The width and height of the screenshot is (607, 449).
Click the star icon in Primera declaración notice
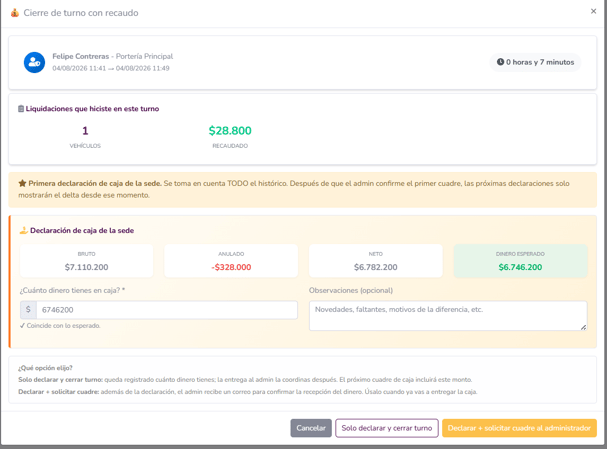click(x=22, y=183)
